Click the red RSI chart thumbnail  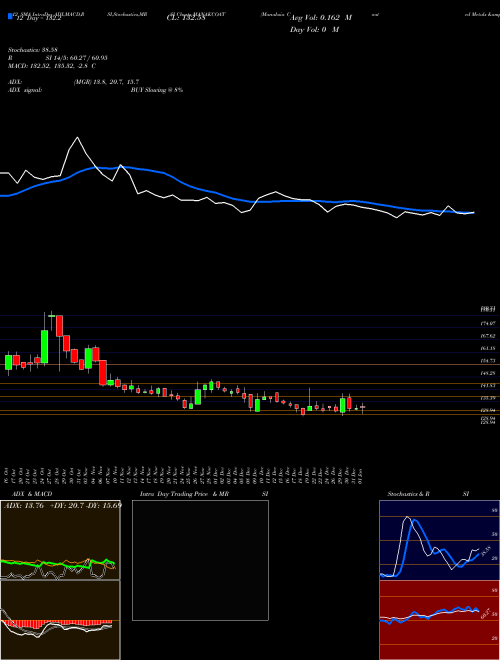click(x=439, y=620)
